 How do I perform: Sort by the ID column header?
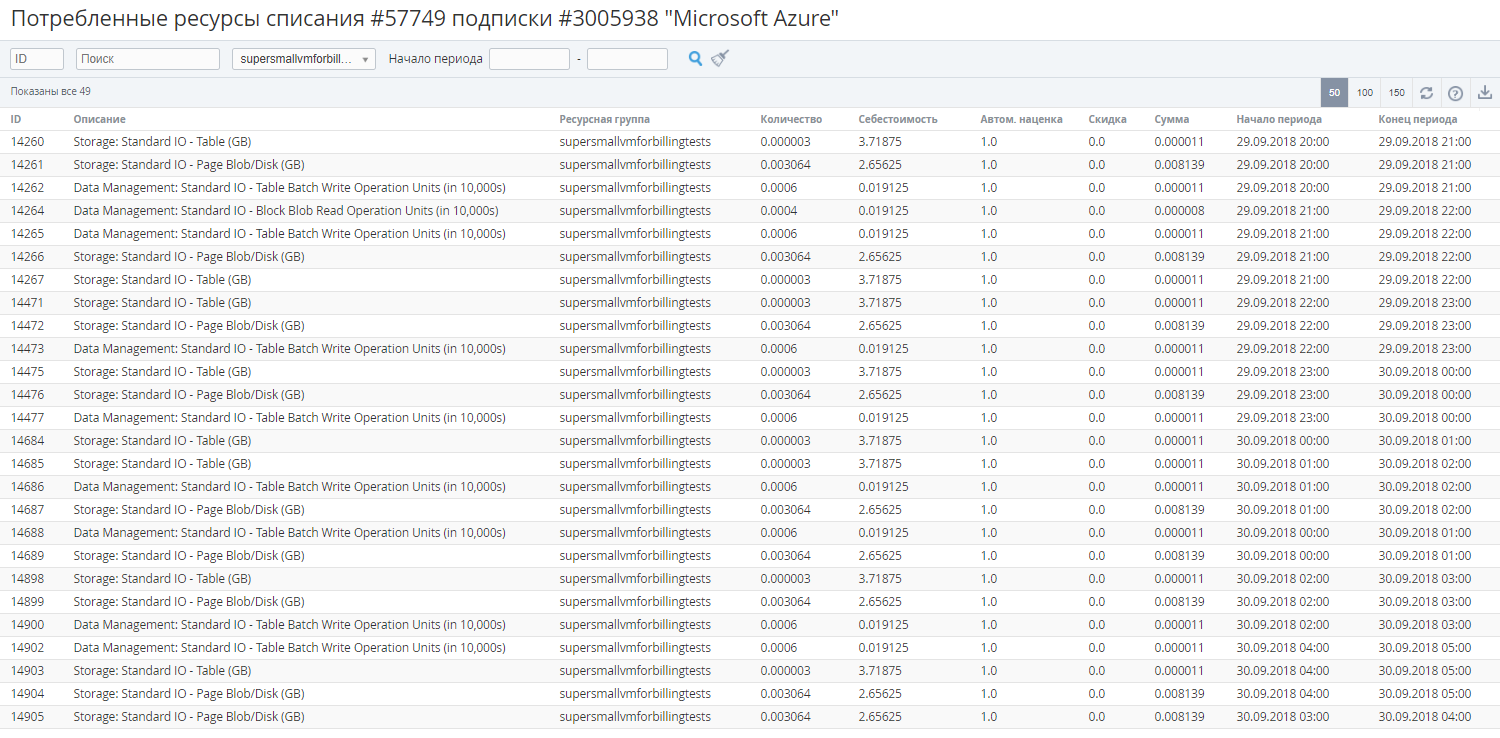tap(16, 119)
